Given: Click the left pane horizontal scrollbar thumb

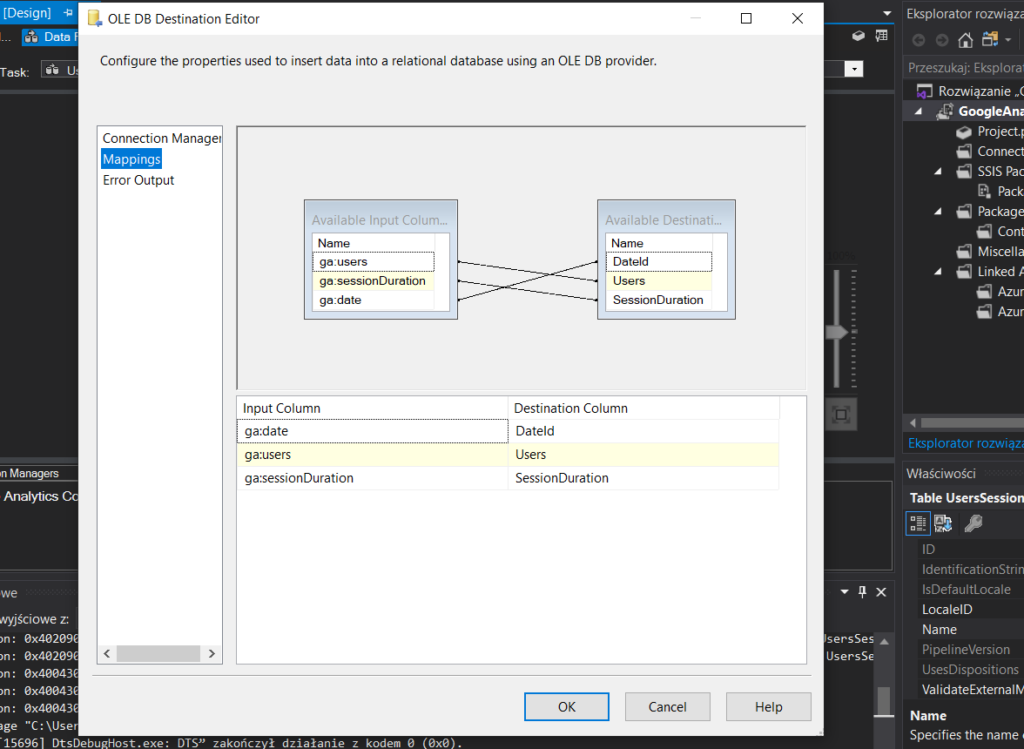Looking at the screenshot, I should point(159,654).
